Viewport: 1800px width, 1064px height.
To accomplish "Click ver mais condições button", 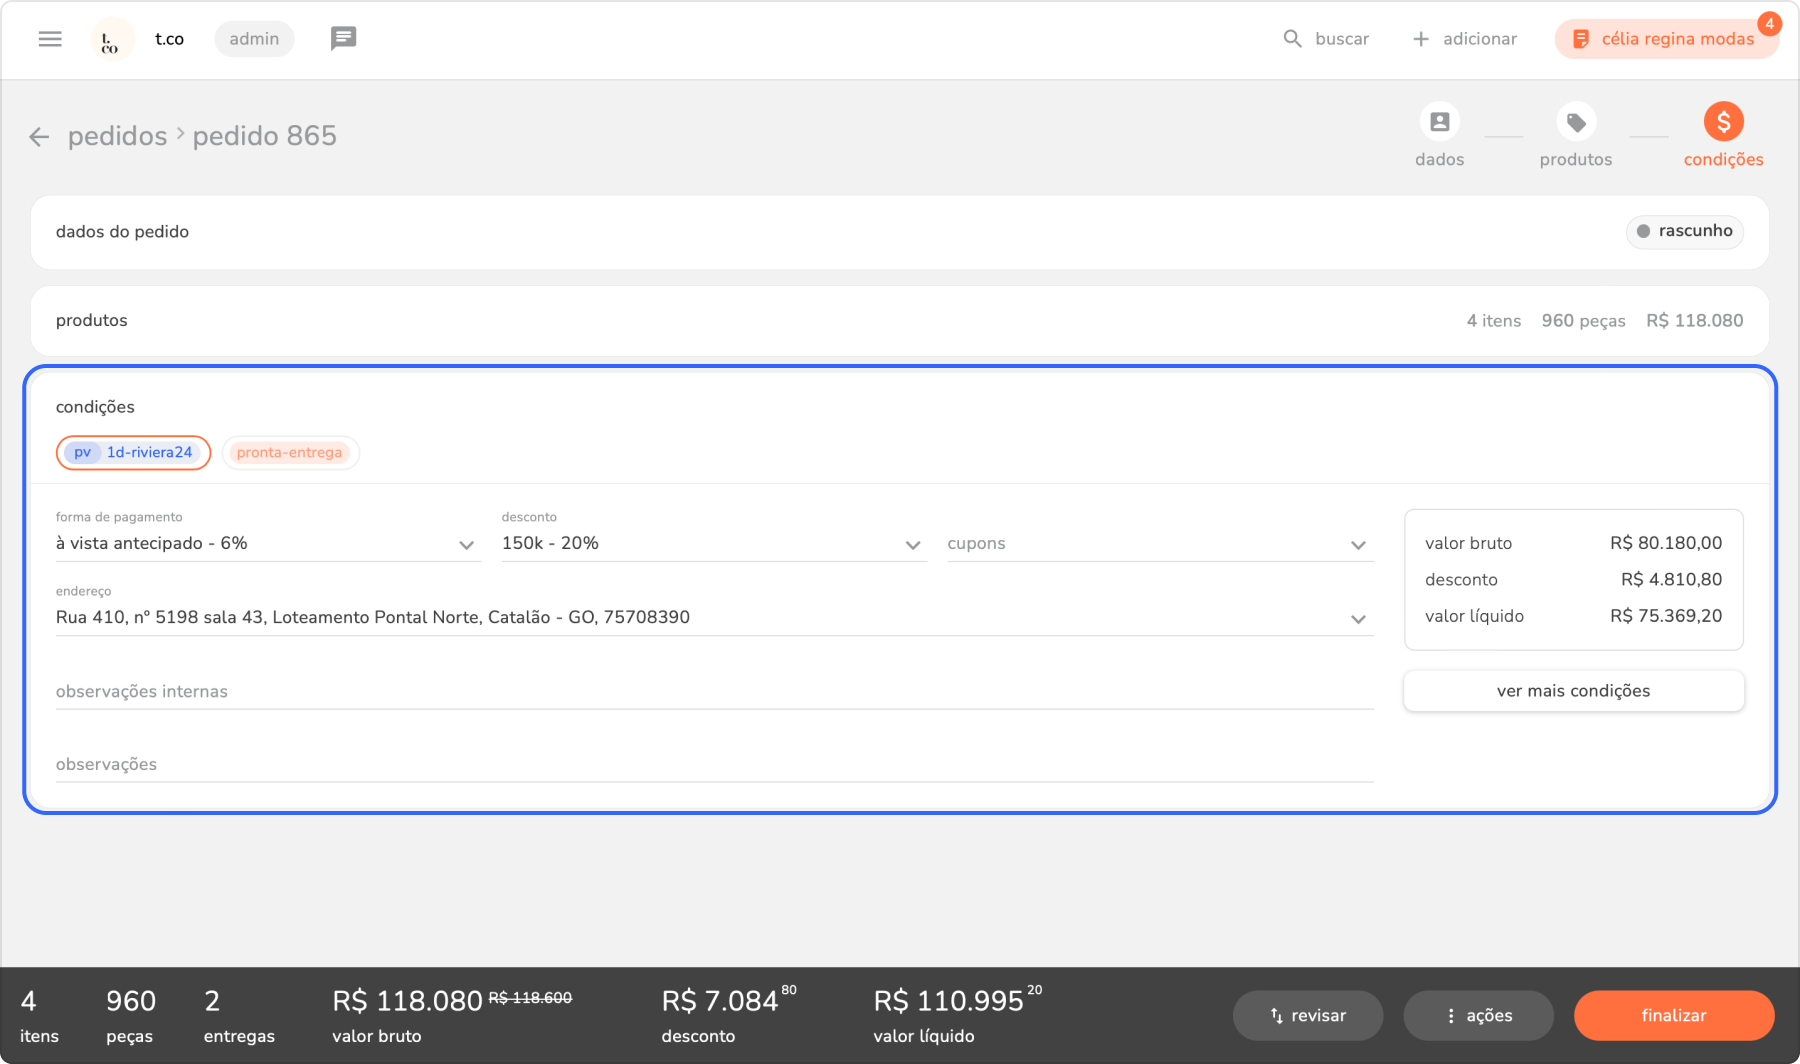I will tap(1573, 691).
